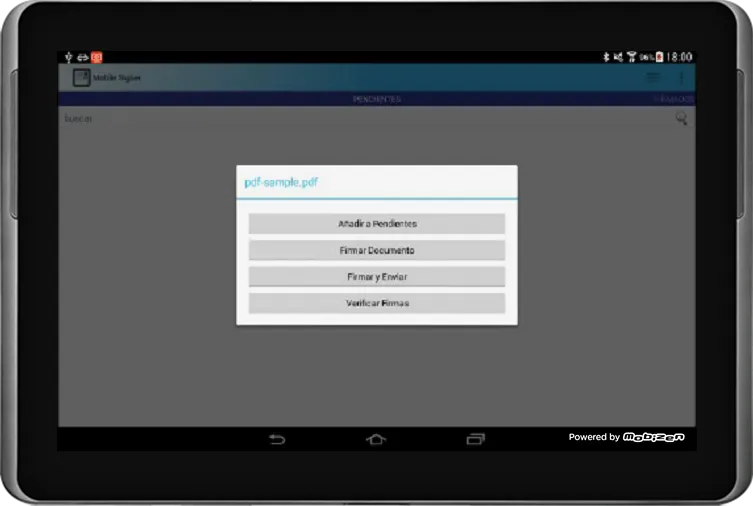Open the recent apps navigation button

click(x=475, y=439)
